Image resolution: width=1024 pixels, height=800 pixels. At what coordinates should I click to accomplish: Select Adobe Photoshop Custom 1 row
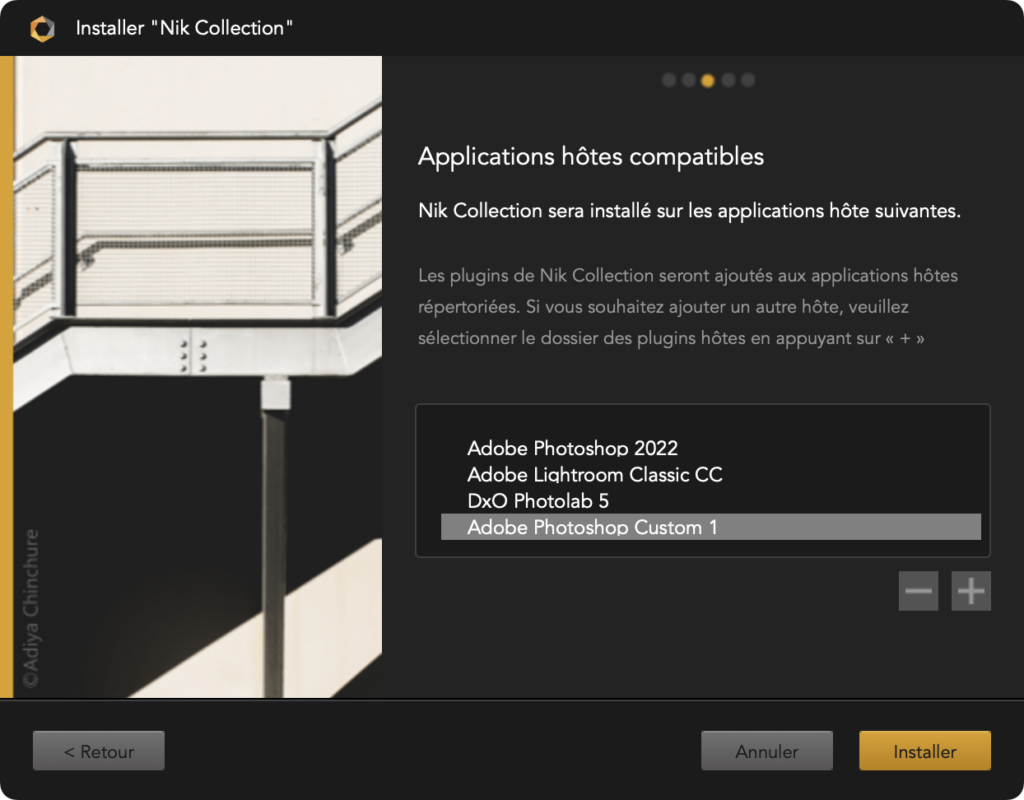pyautogui.click(x=711, y=527)
